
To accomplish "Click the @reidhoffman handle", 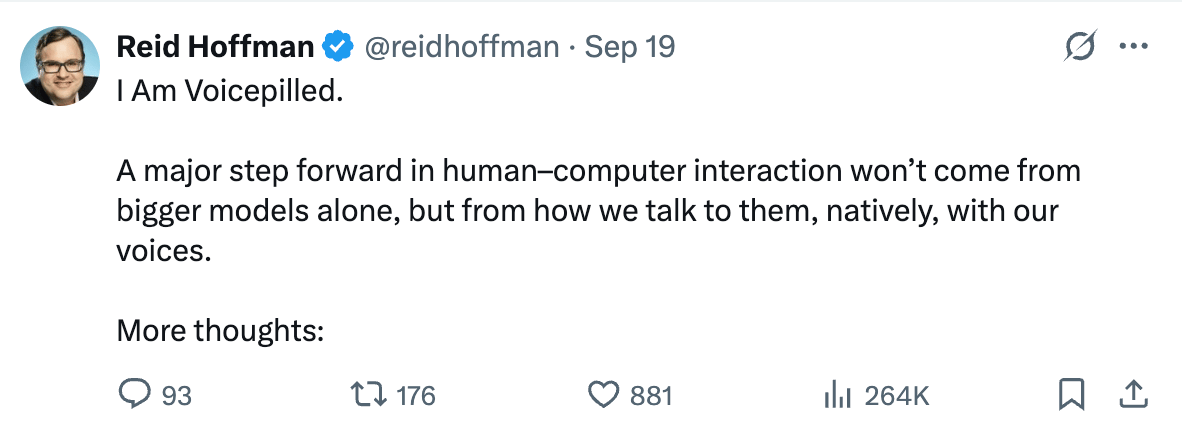I will [x=463, y=46].
